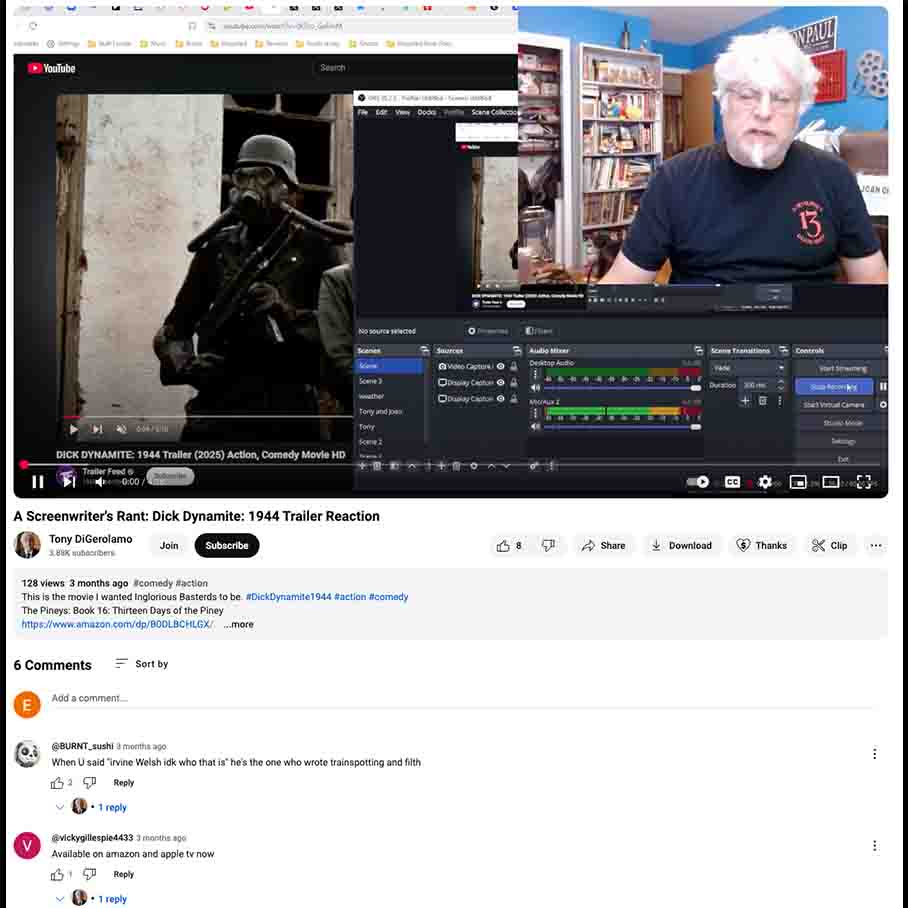
Task: Open @BURNT_sushi's panda avatar
Action: point(27,753)
